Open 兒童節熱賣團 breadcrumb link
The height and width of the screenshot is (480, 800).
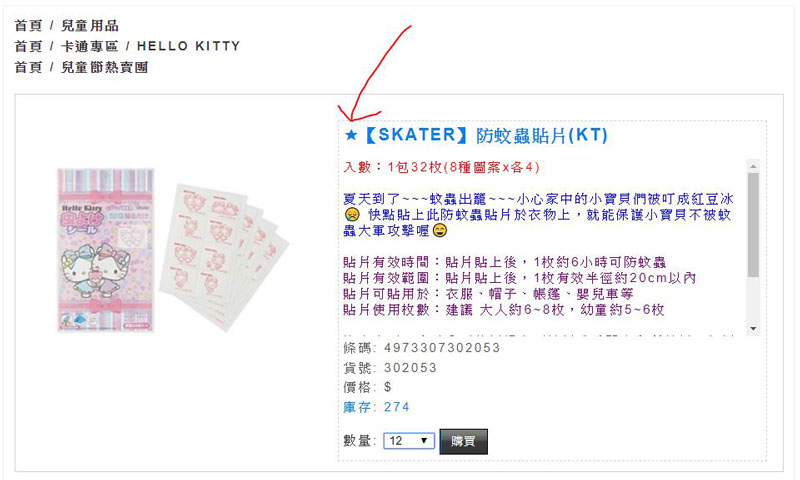tap(105, 67)
